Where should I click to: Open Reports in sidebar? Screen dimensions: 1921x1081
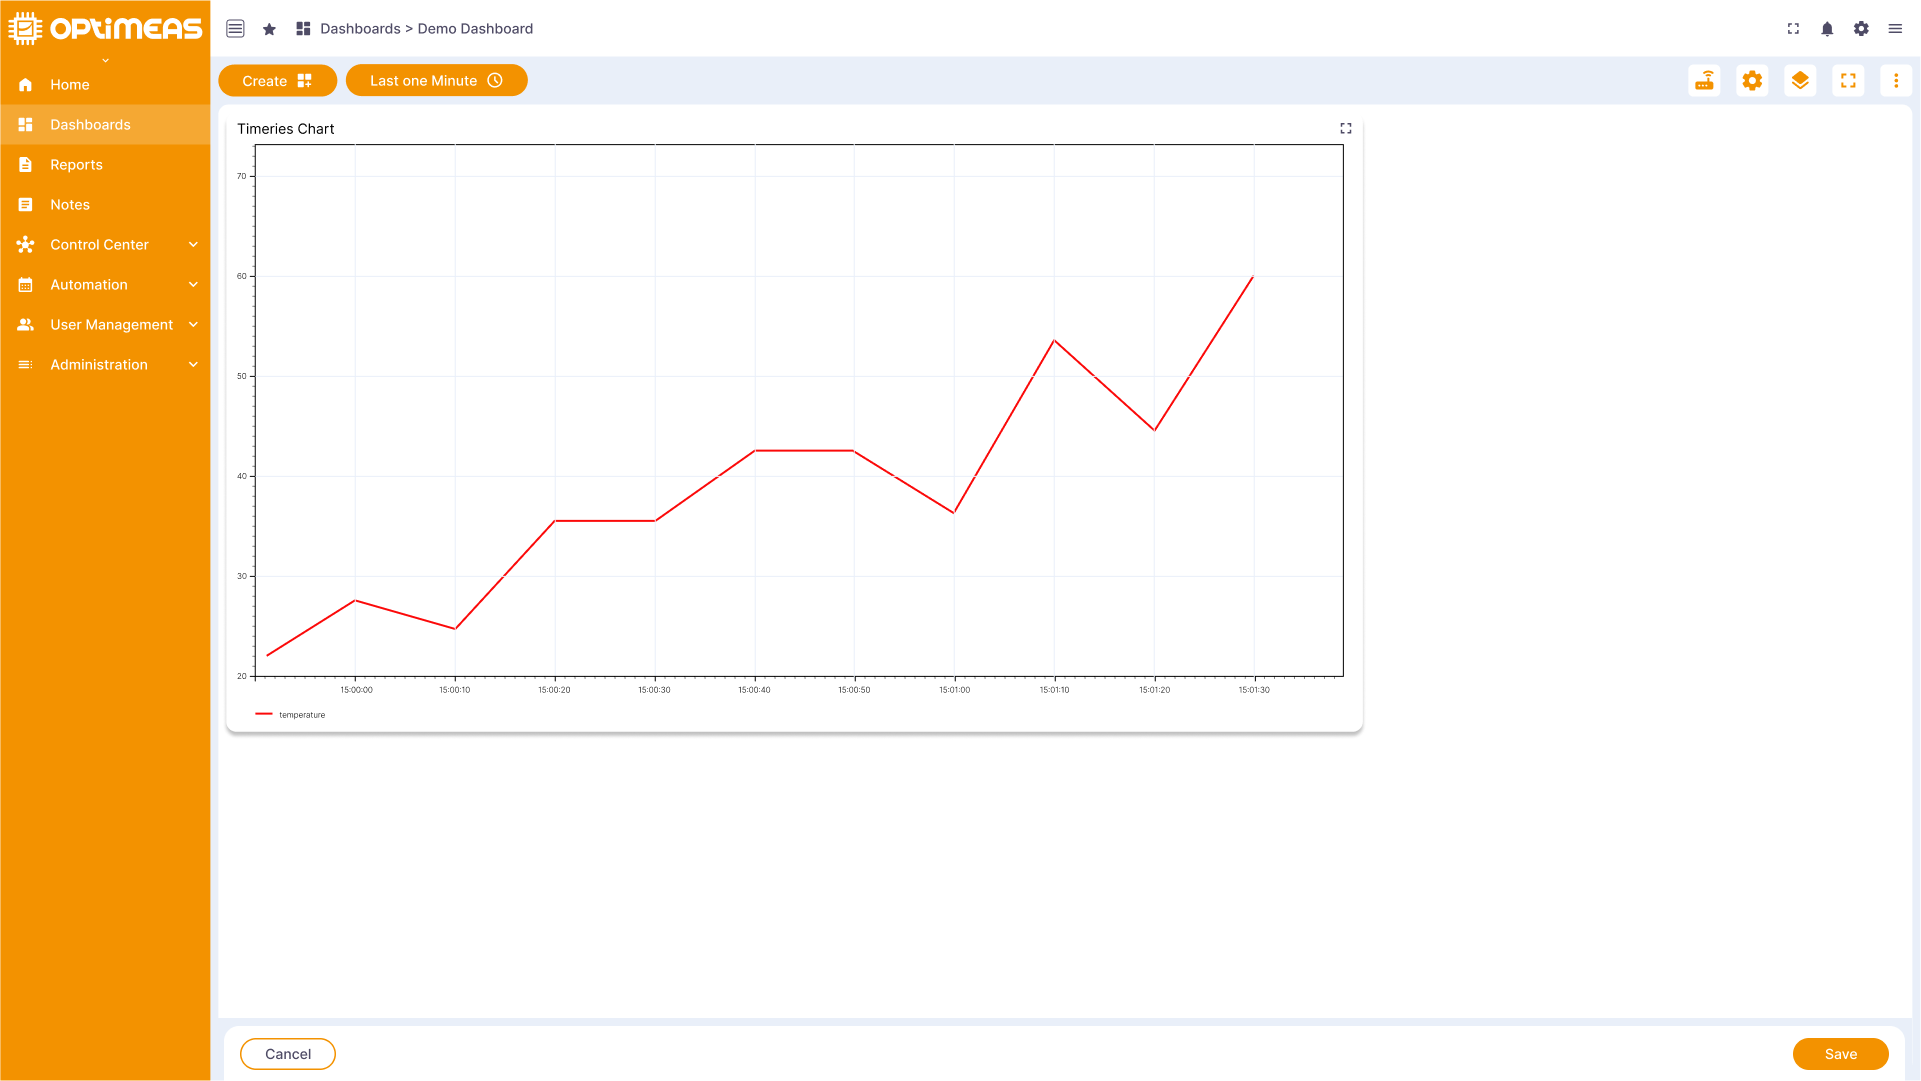click(x=105, y=165)
